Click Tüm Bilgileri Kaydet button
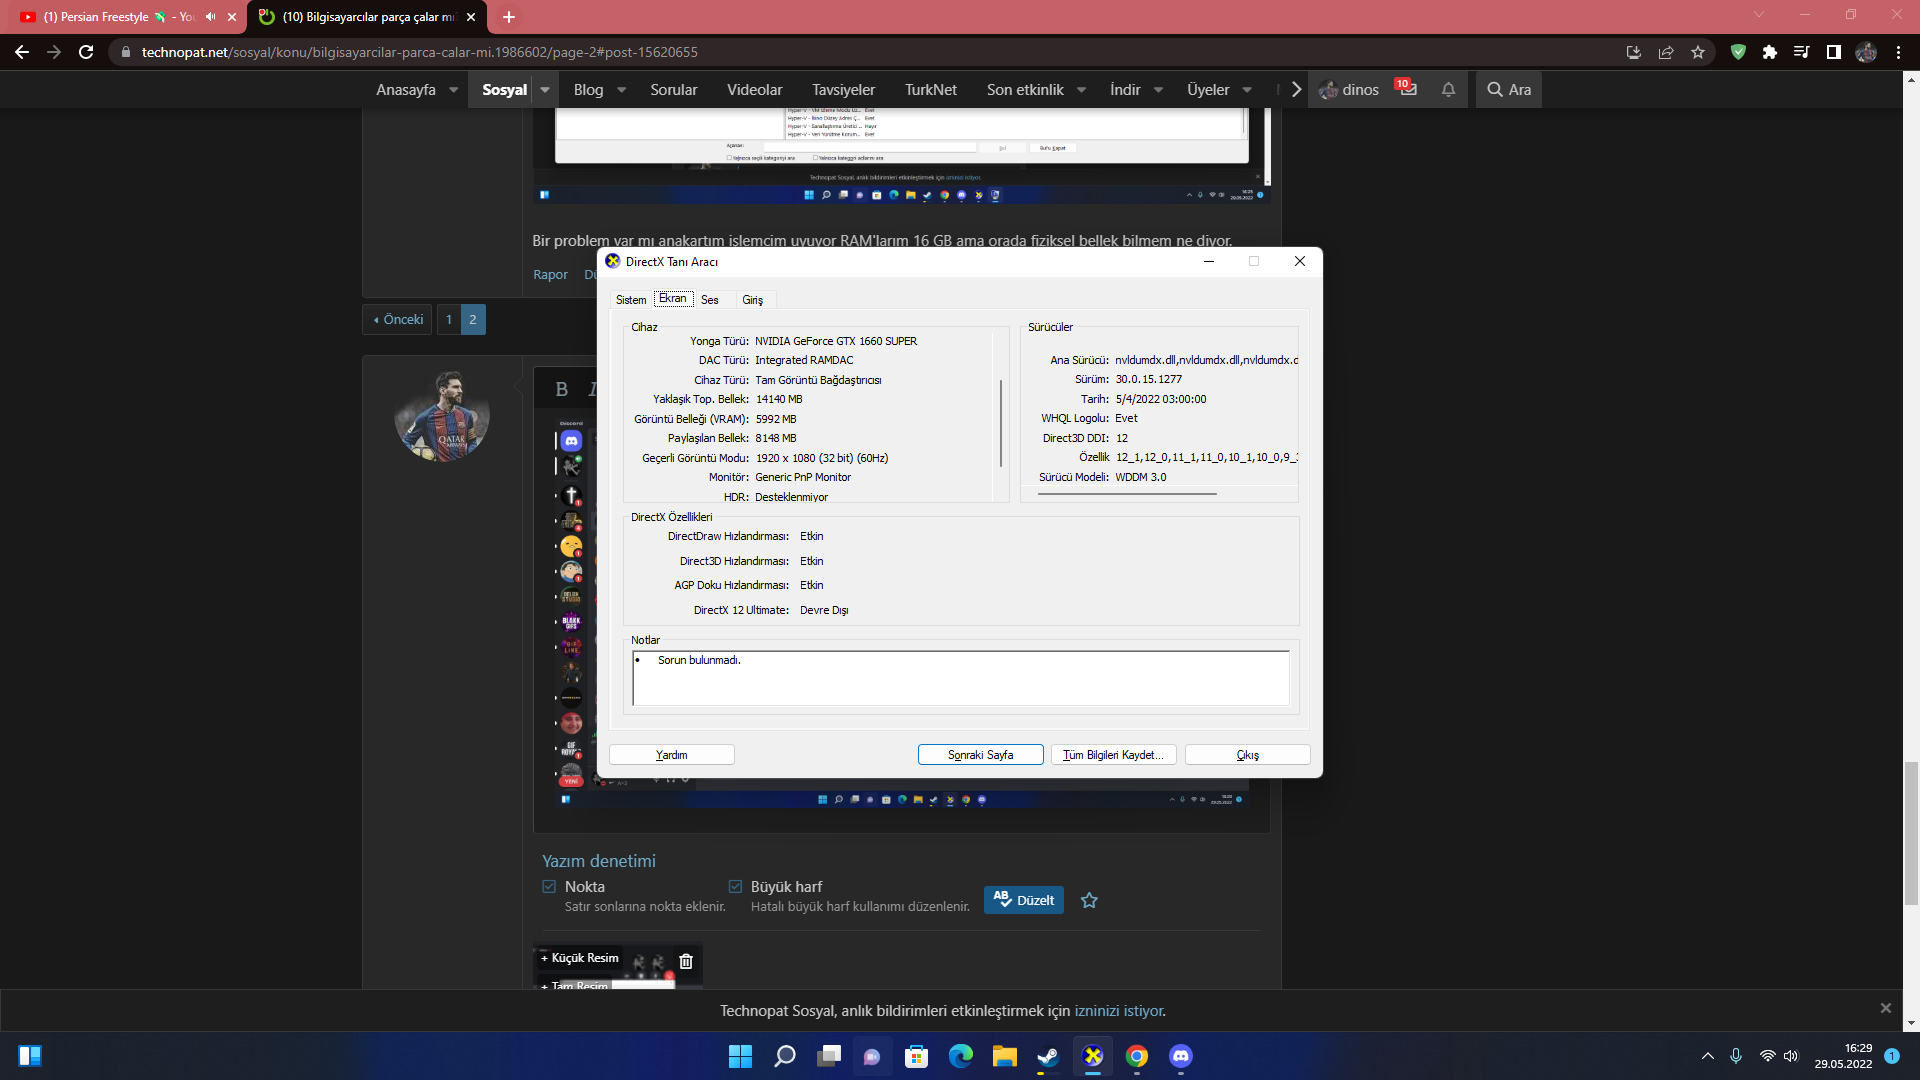 1113,755
